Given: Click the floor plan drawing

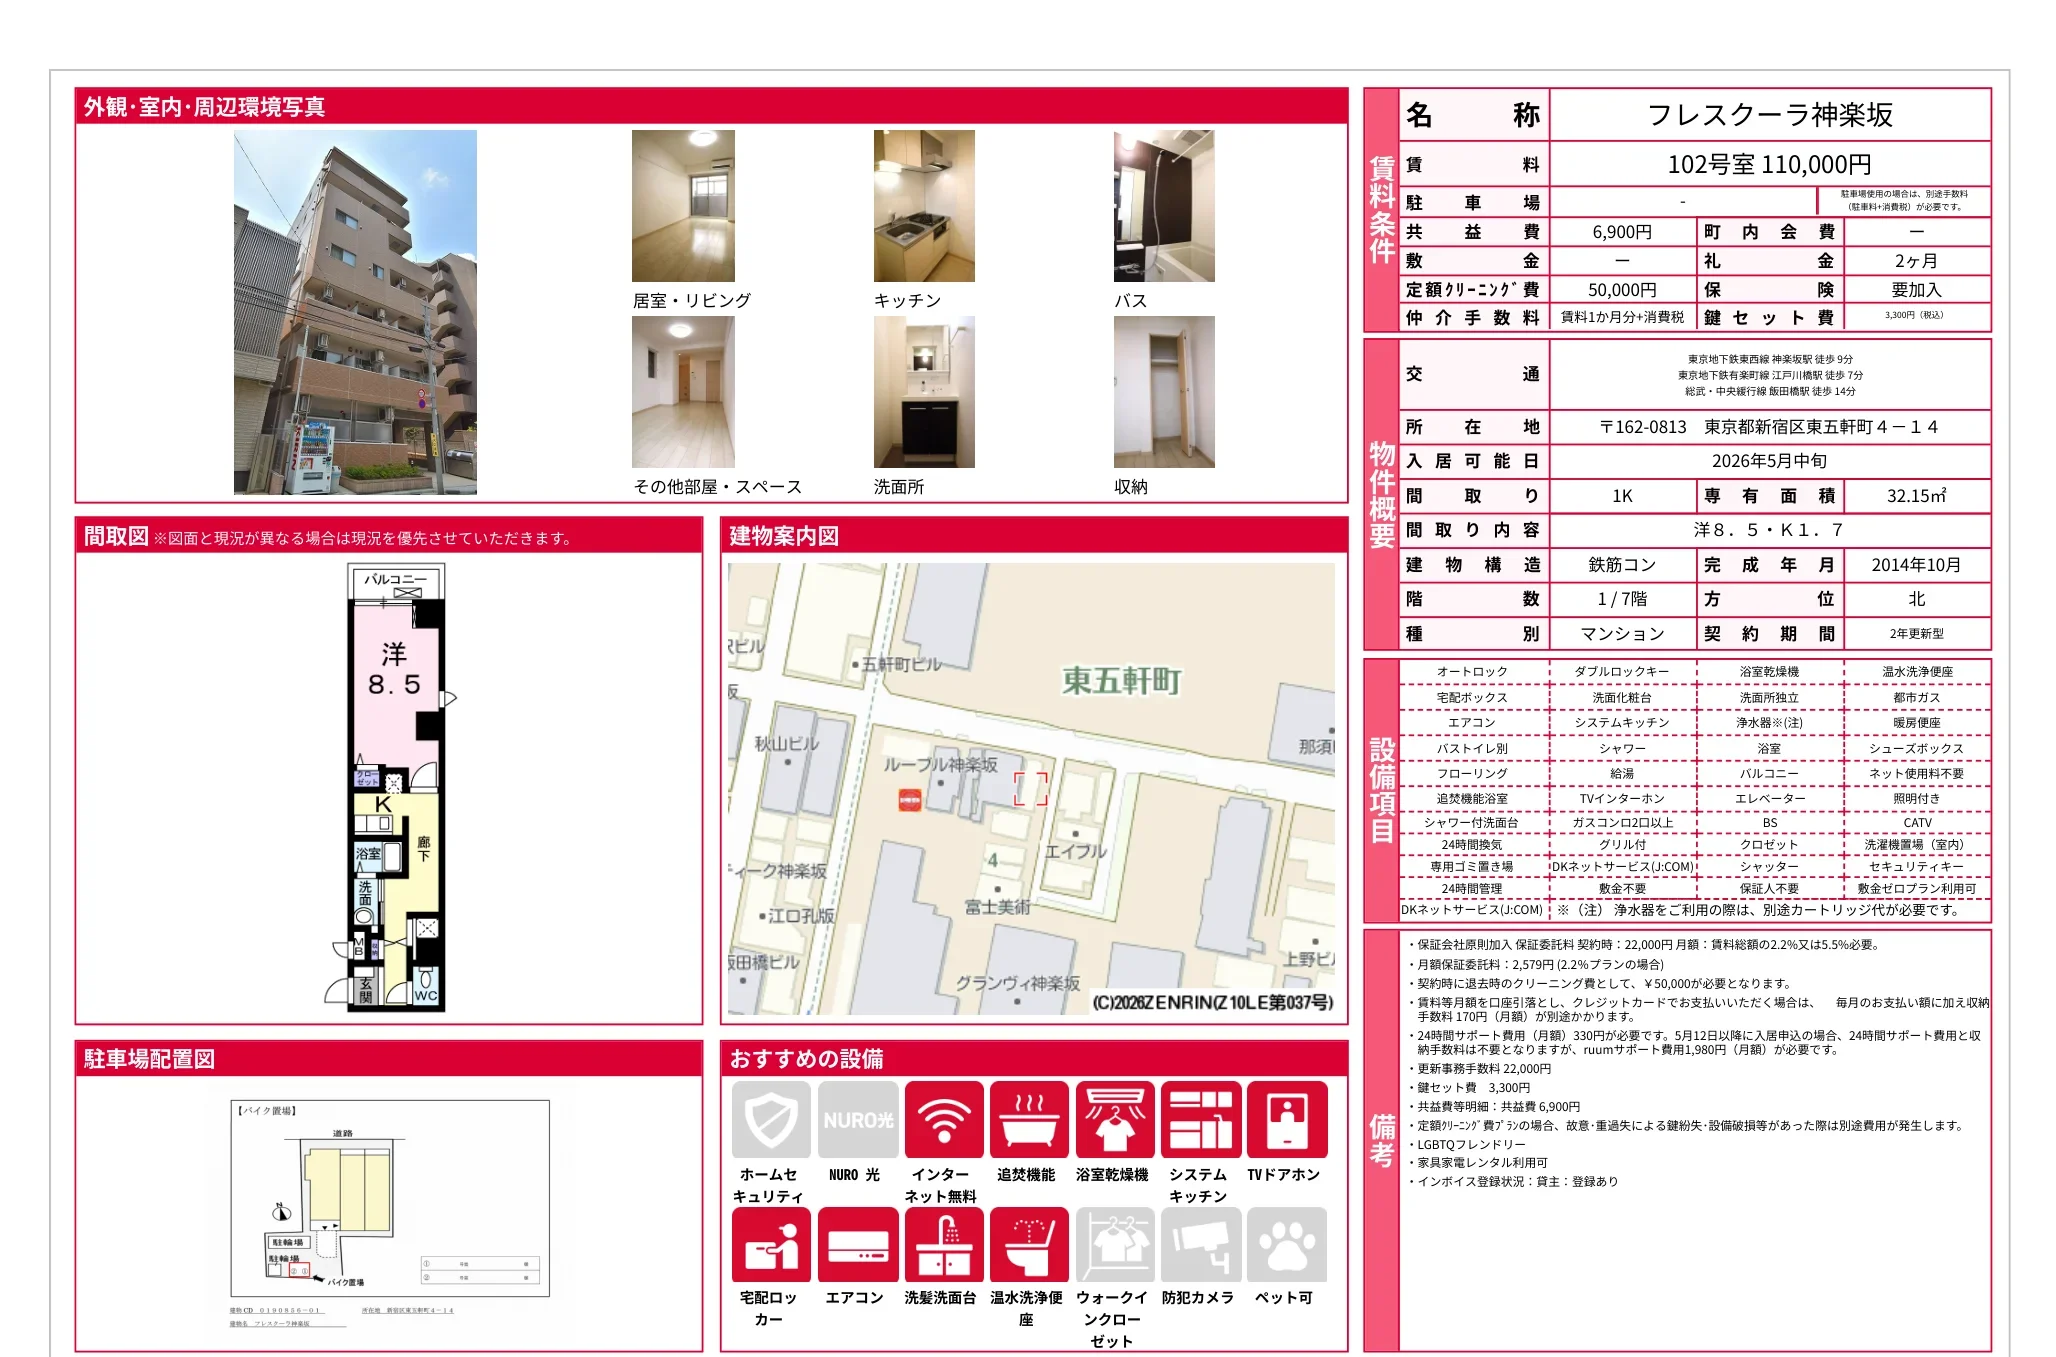Looking at the screenshot, I should [395, 788].
